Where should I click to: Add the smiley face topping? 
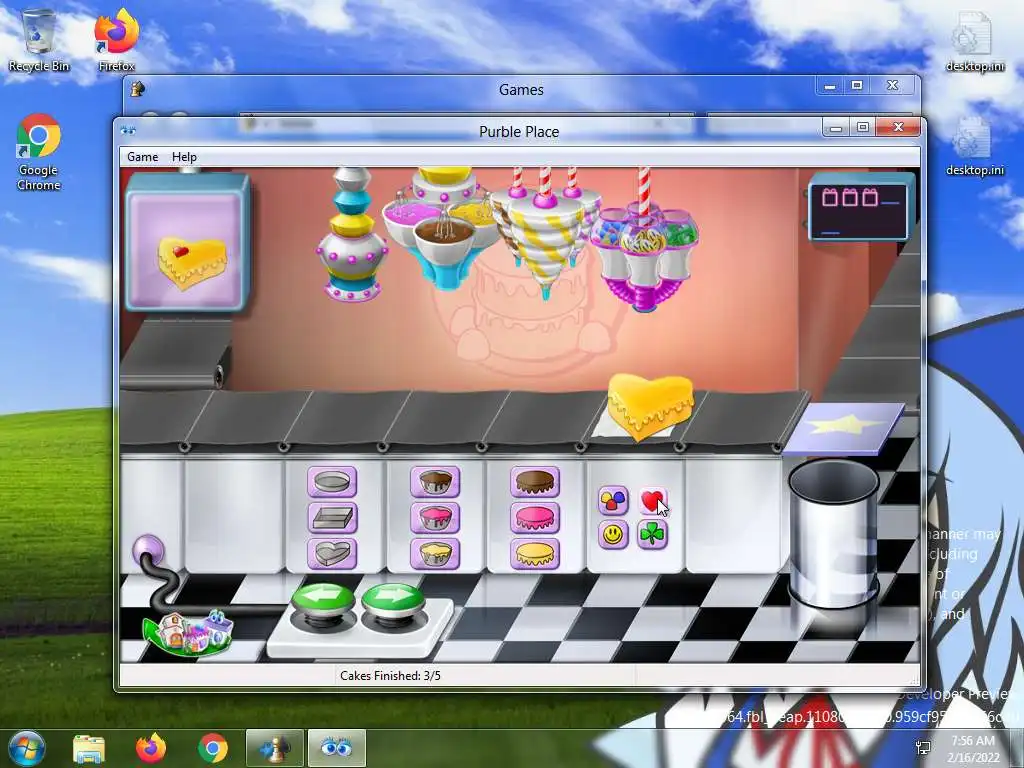click(x=613, y=535)
